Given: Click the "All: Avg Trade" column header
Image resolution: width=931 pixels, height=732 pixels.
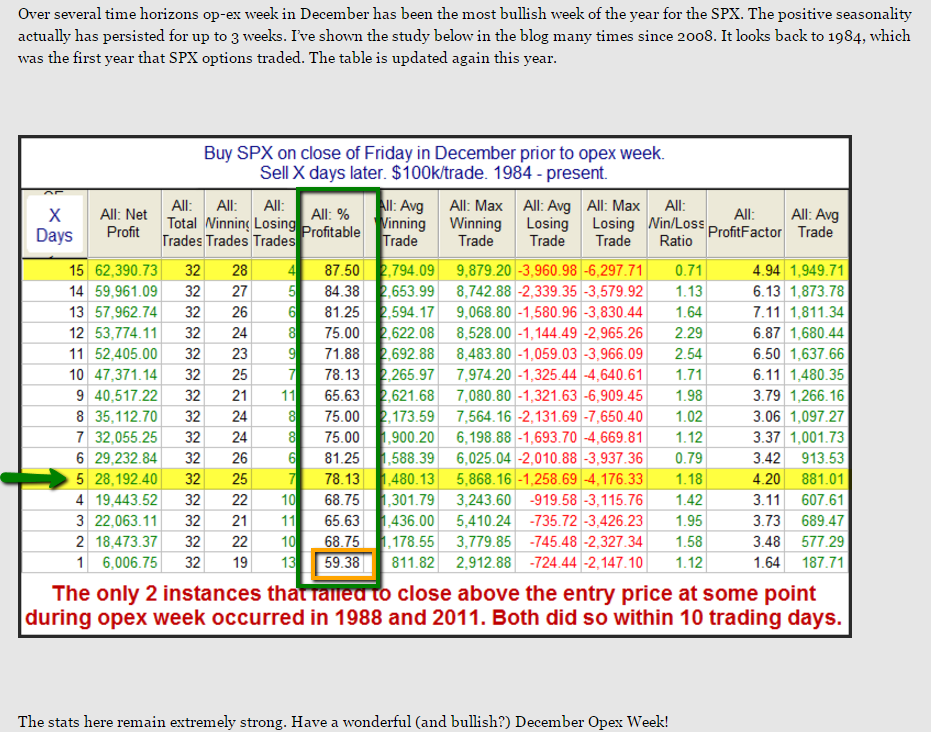Looking at the screenshot, I should click(815, 223).
